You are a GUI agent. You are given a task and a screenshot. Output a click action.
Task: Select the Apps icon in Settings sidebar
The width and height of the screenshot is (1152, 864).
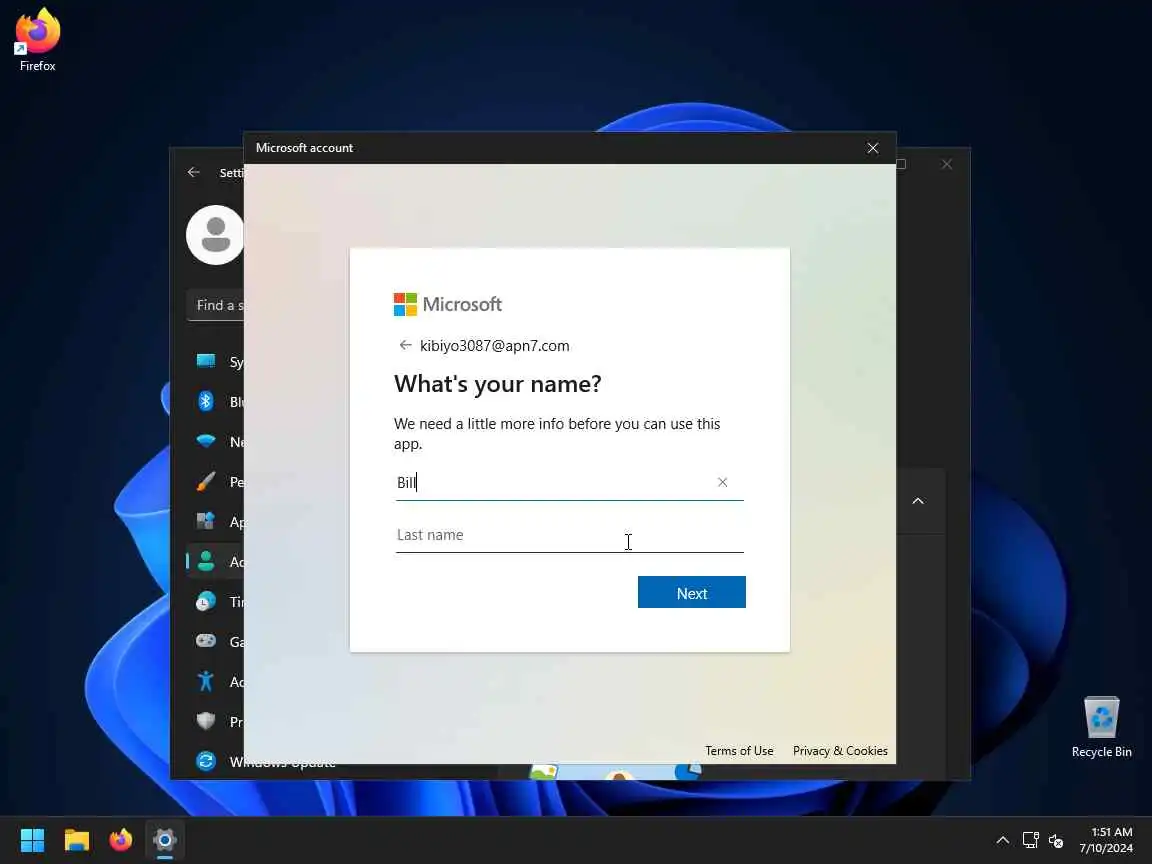(x=206, y=521)
